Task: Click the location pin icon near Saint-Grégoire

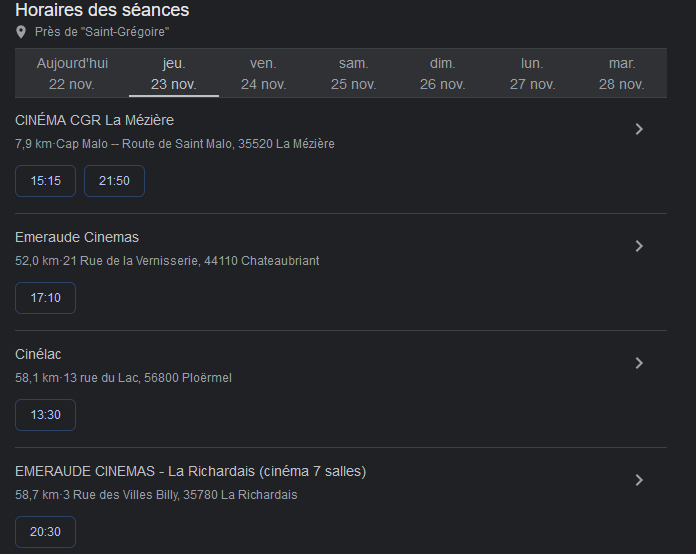Action: point(21,32)
